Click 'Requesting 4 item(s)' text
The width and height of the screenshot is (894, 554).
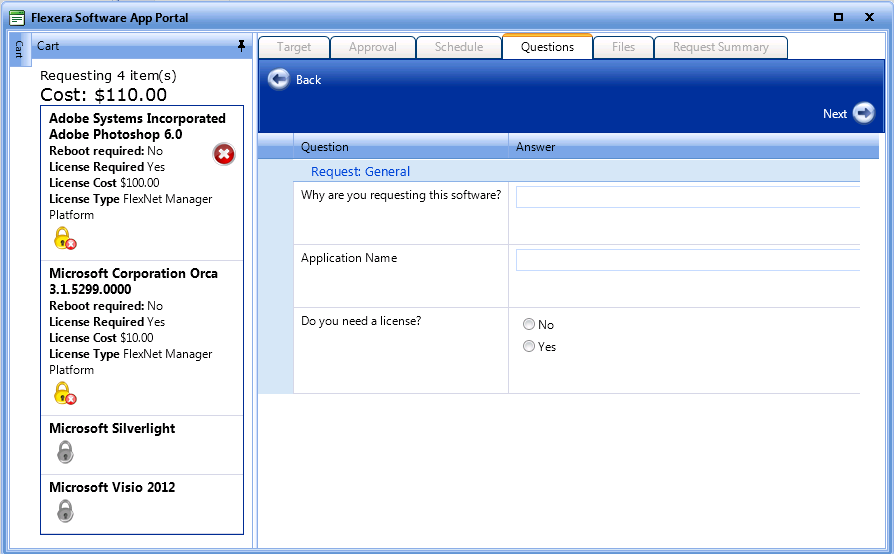(108, 76)
